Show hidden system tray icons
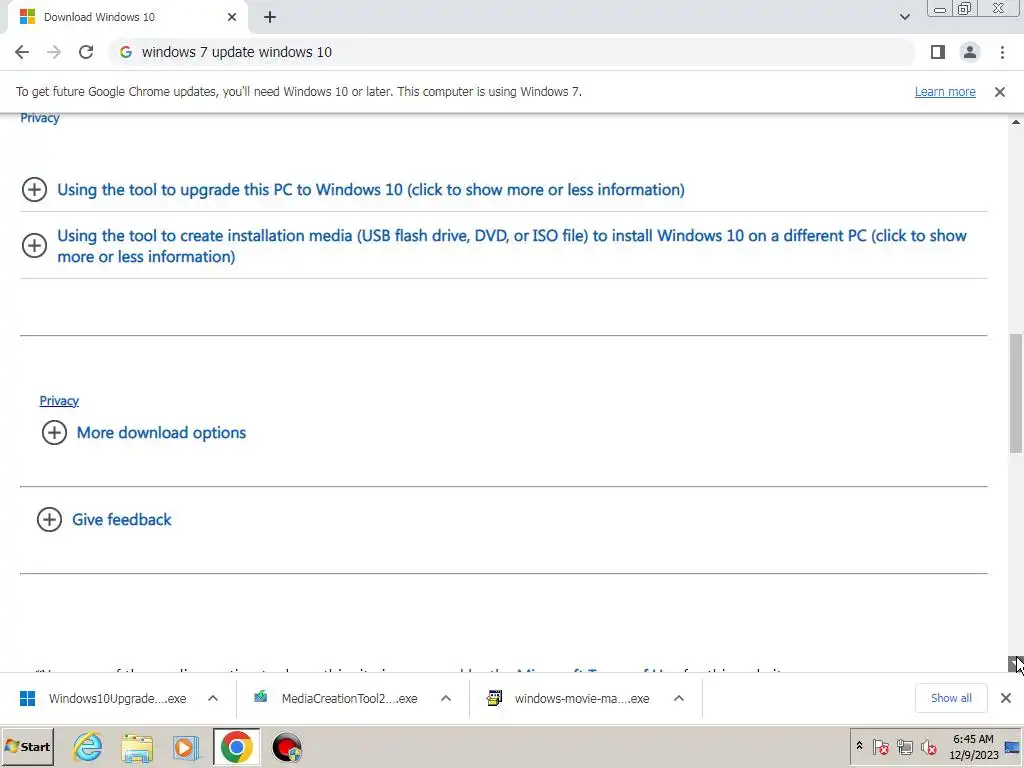Image resolution: width=1024 pixels, height=768 pixels. point(859,746)
